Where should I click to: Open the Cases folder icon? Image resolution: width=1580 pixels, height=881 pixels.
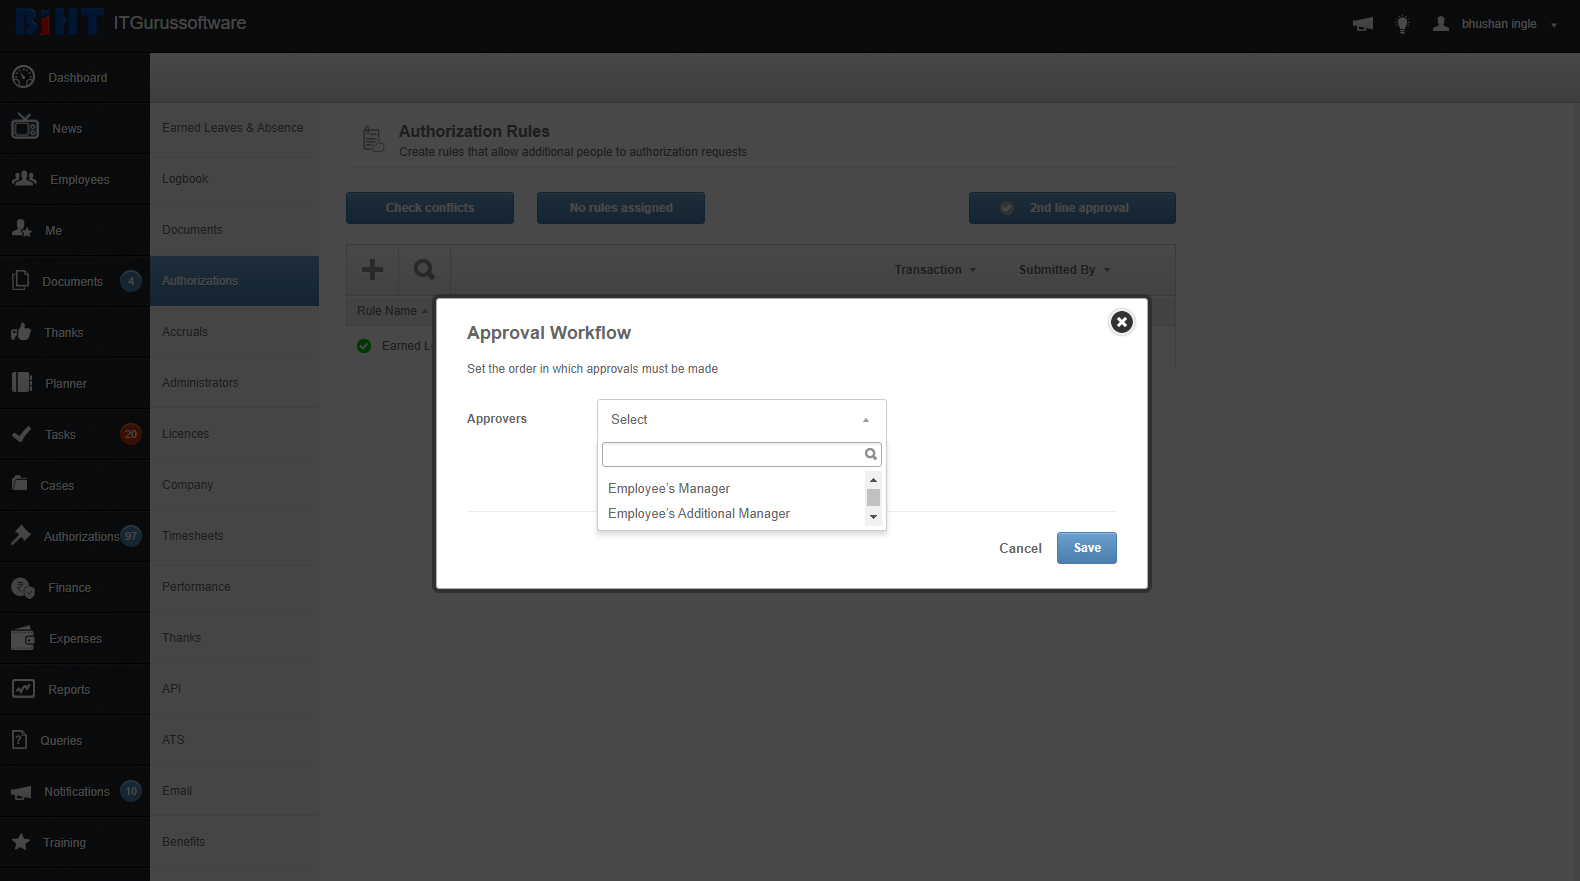[x=20, y=483]
